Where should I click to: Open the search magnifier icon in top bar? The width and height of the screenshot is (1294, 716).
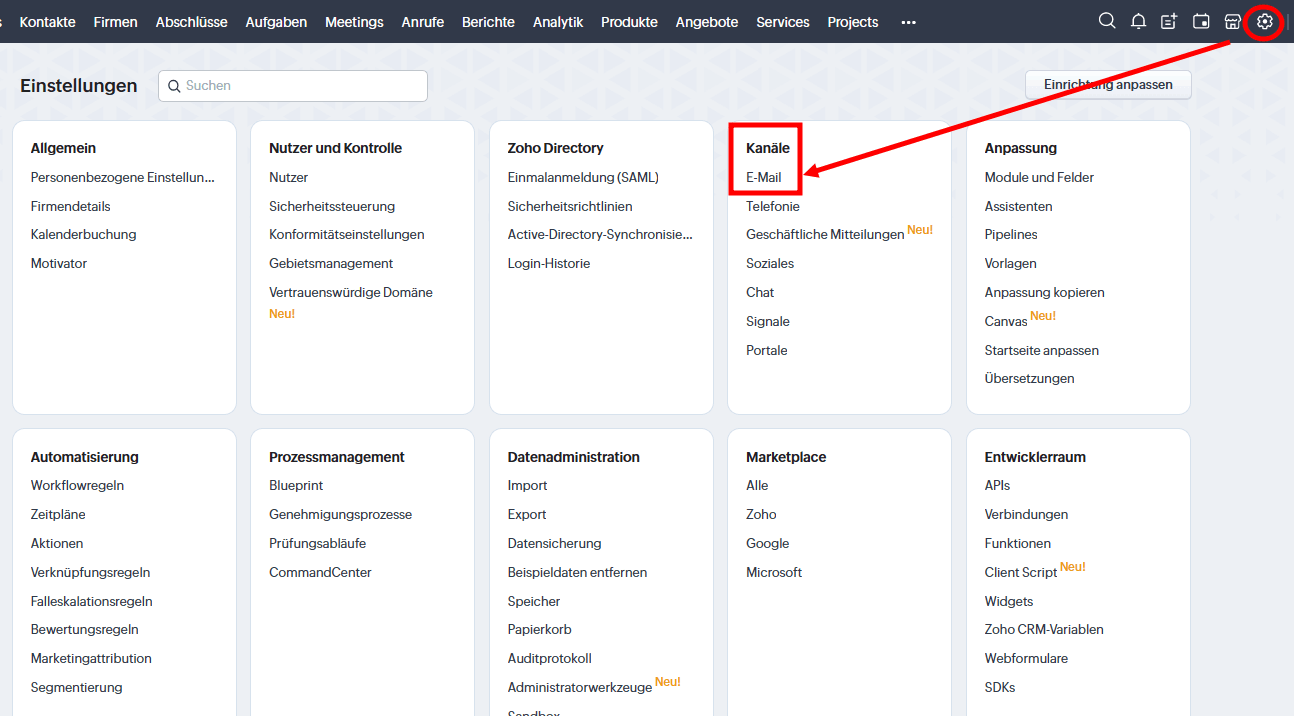[x=1107, y=21]
